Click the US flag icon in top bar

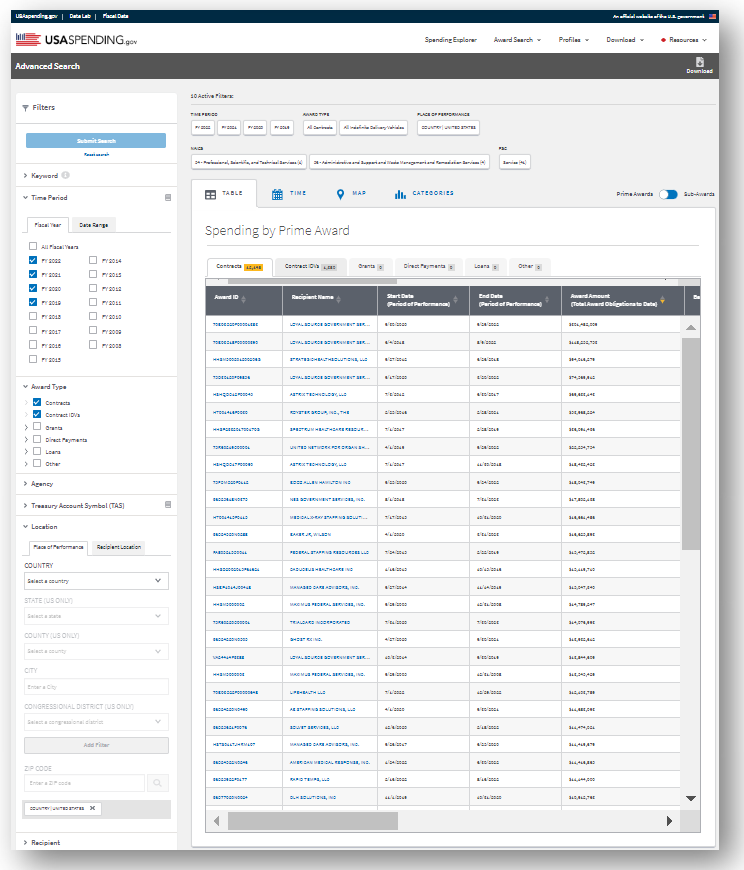coord(712,16)
